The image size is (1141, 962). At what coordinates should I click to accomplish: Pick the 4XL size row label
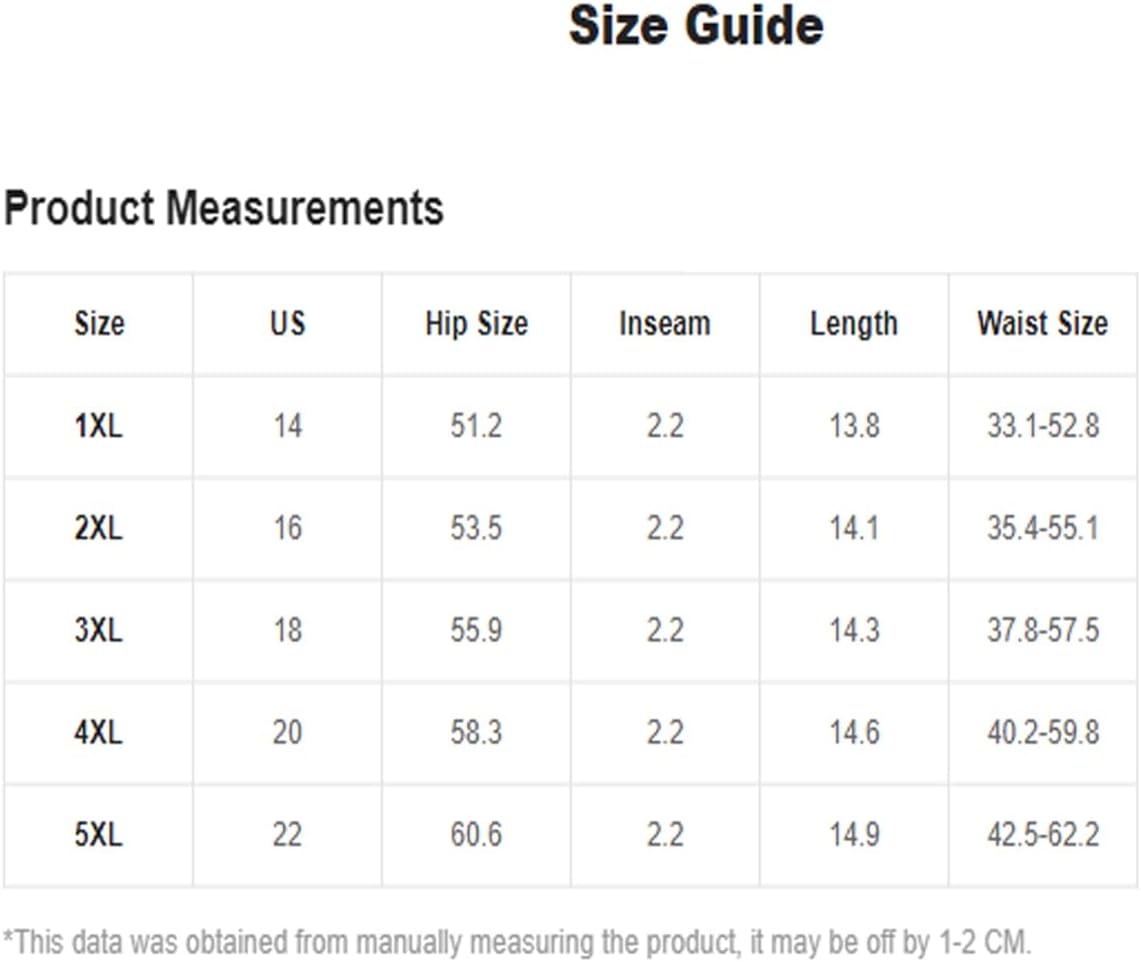point(99,733)
